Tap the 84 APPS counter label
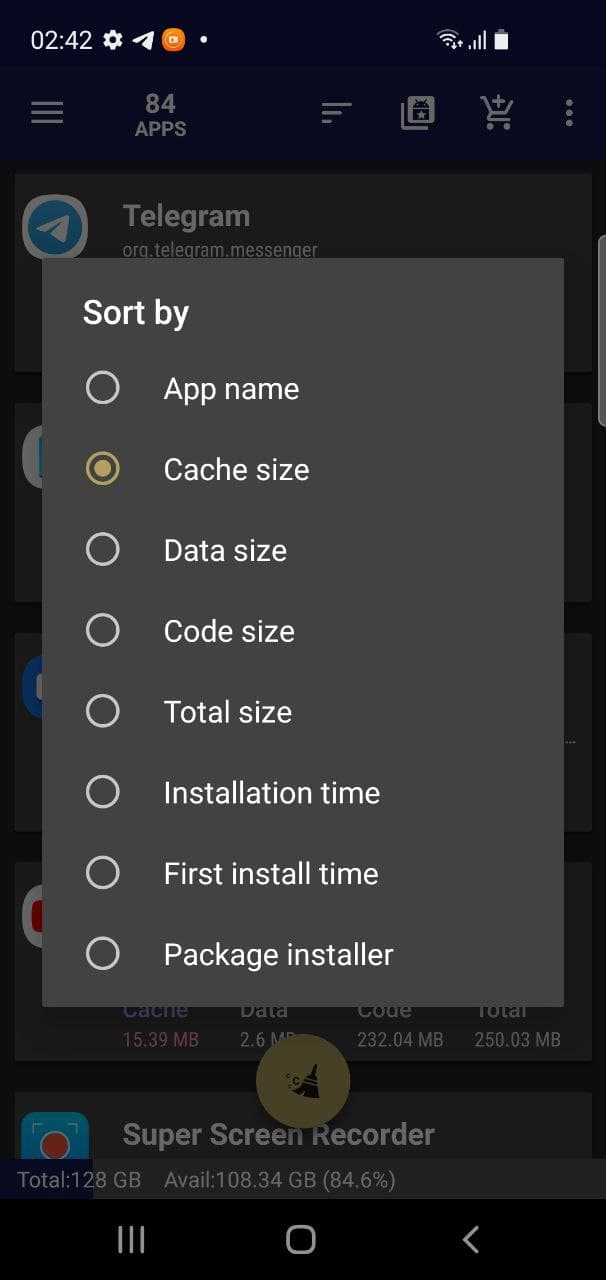This screenshot has height=1280, width=606. [x=160, y=114]
